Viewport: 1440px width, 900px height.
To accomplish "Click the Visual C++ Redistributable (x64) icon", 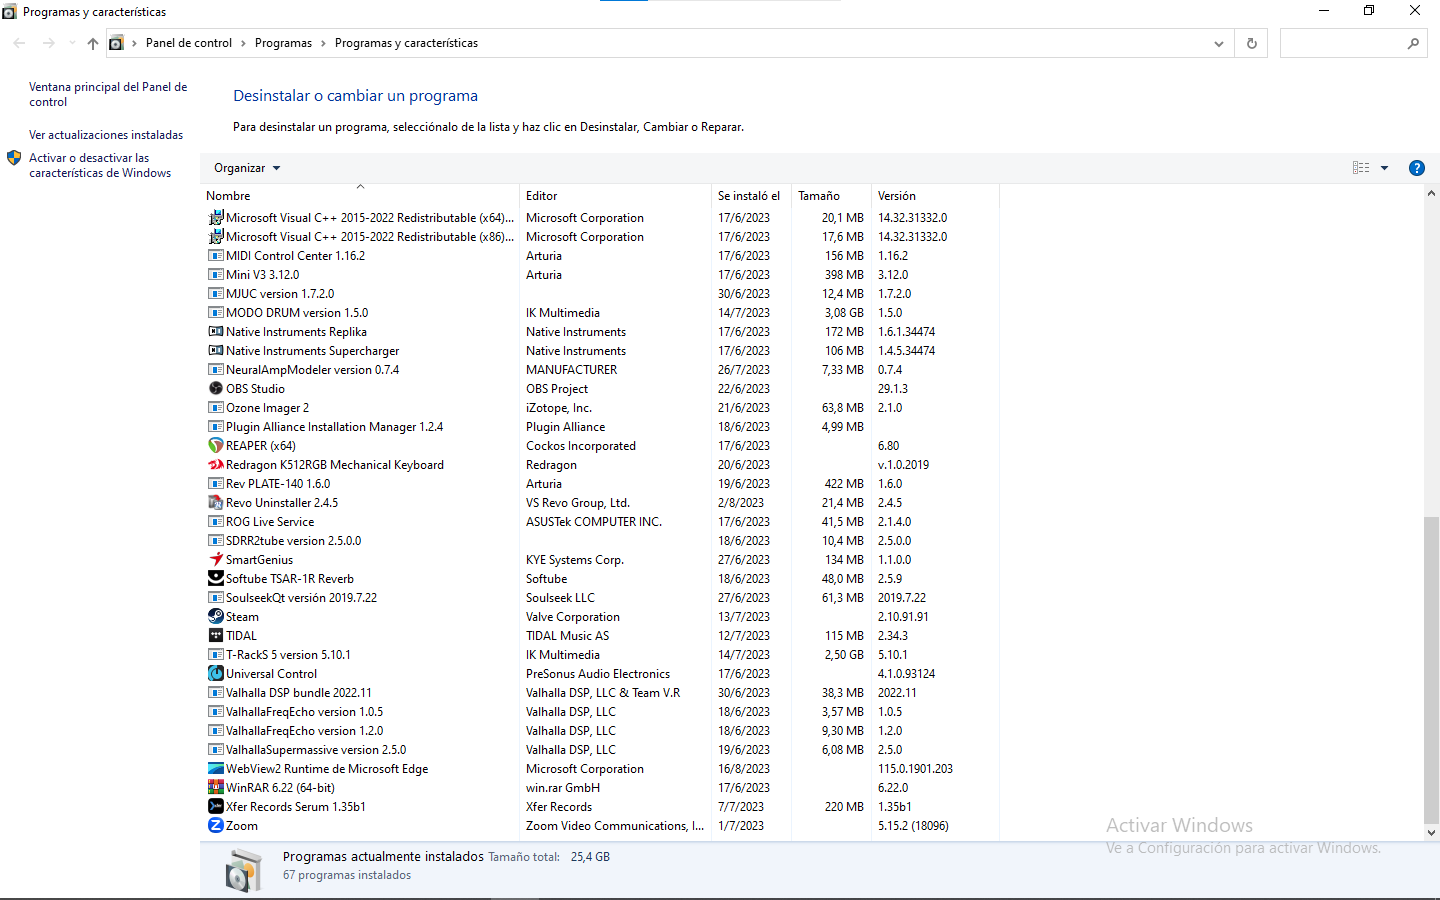I will pos(215,218).
